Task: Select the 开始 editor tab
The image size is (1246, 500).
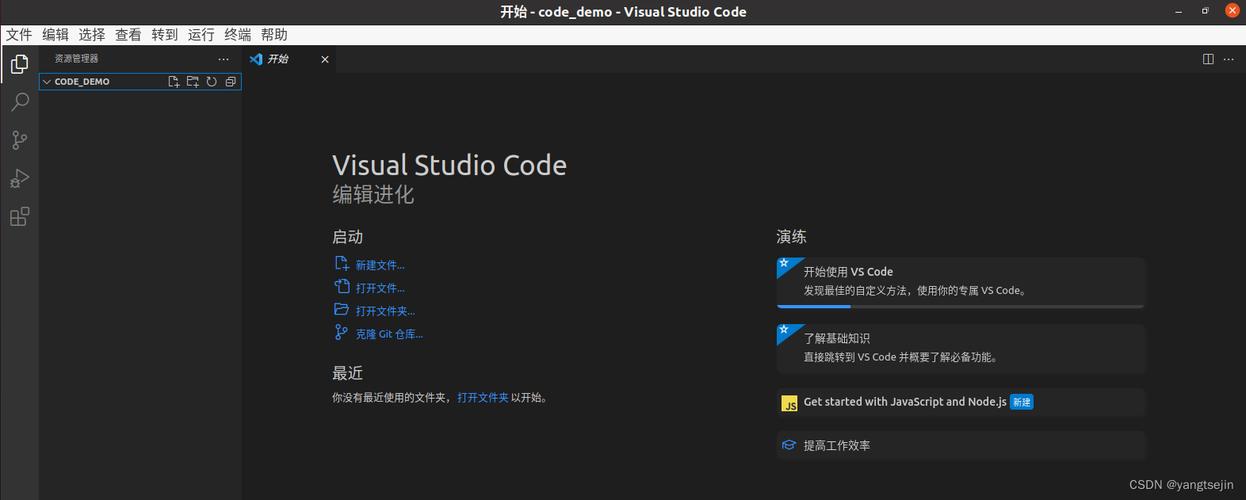Action: coord(290,59)
